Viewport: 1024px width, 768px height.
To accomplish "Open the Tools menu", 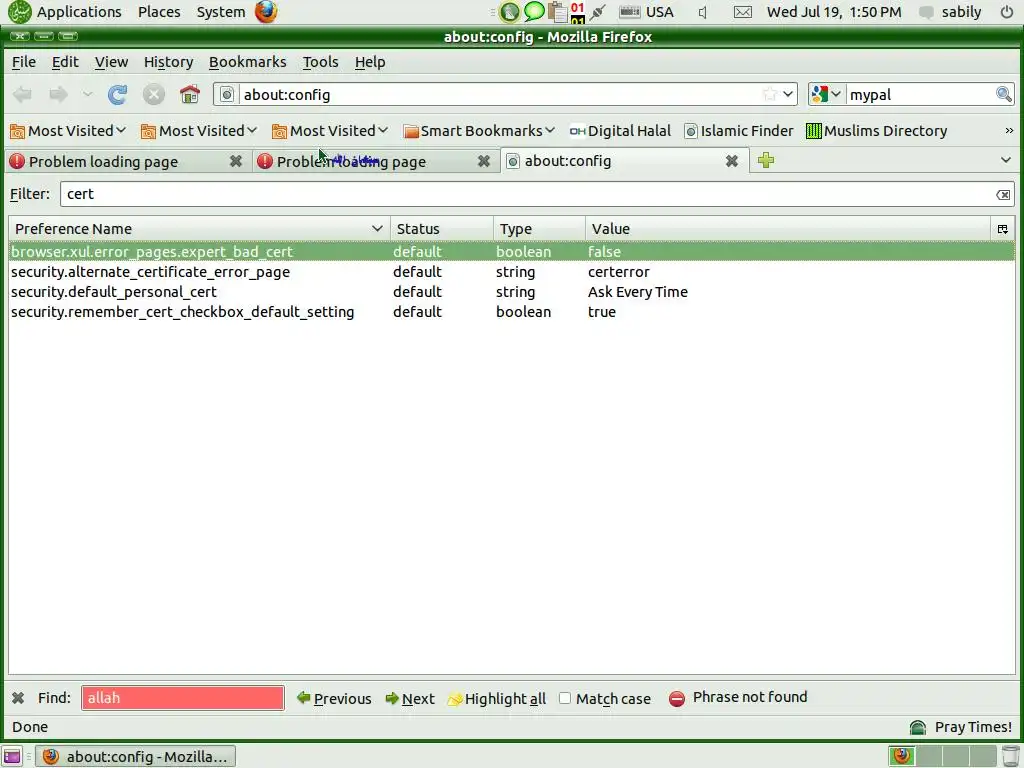I will click(320, 62).
